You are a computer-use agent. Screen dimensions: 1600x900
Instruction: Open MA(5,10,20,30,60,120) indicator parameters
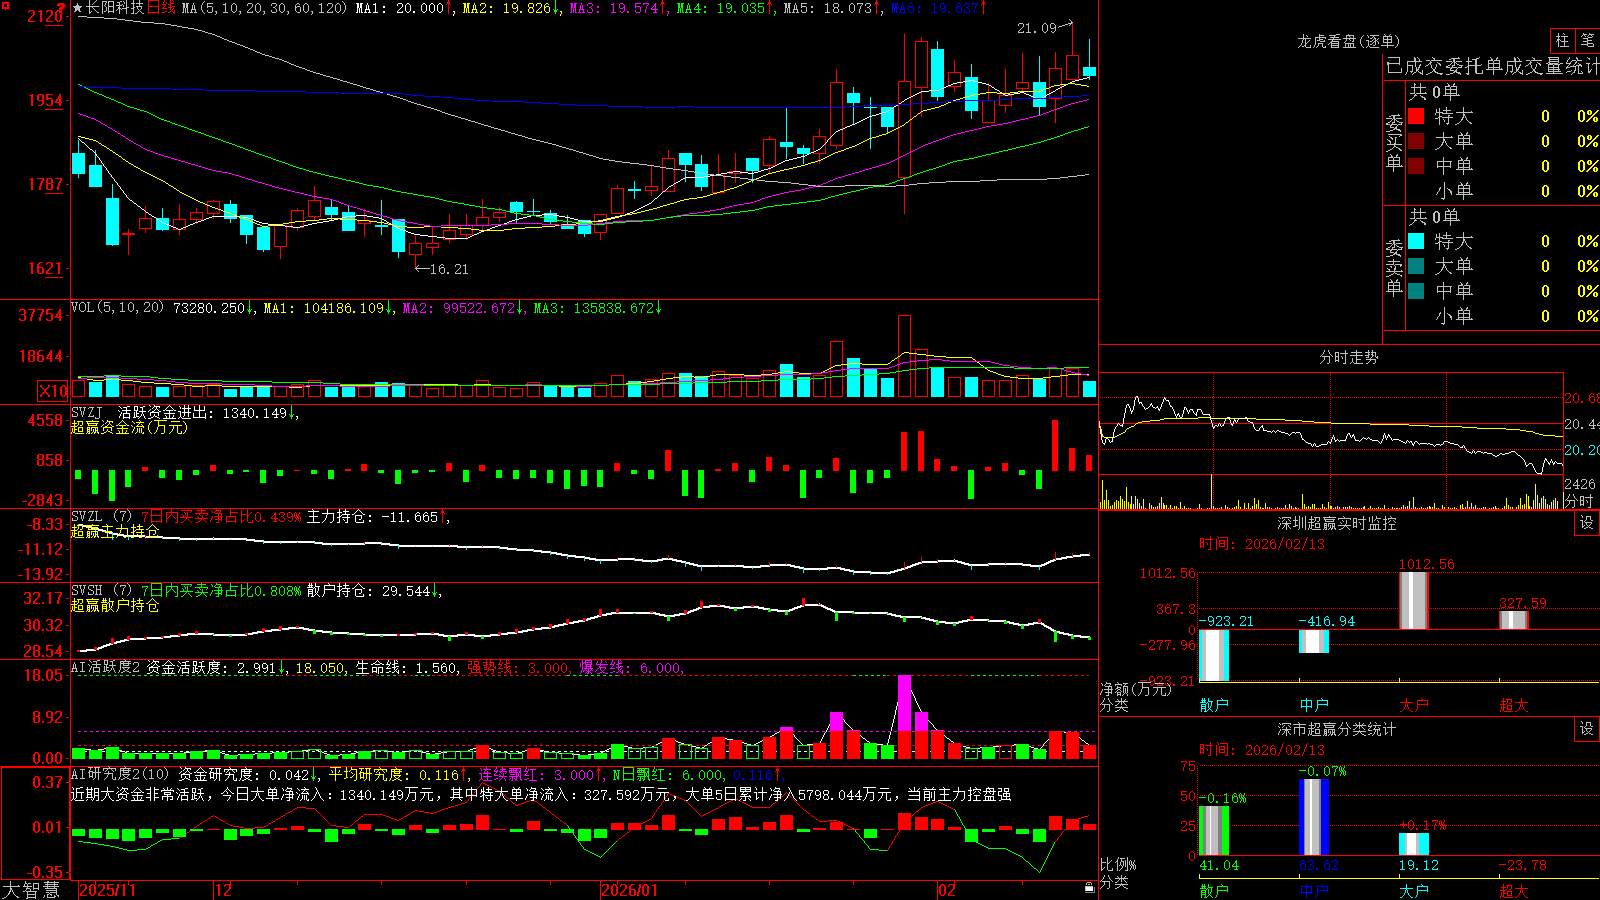264,8
